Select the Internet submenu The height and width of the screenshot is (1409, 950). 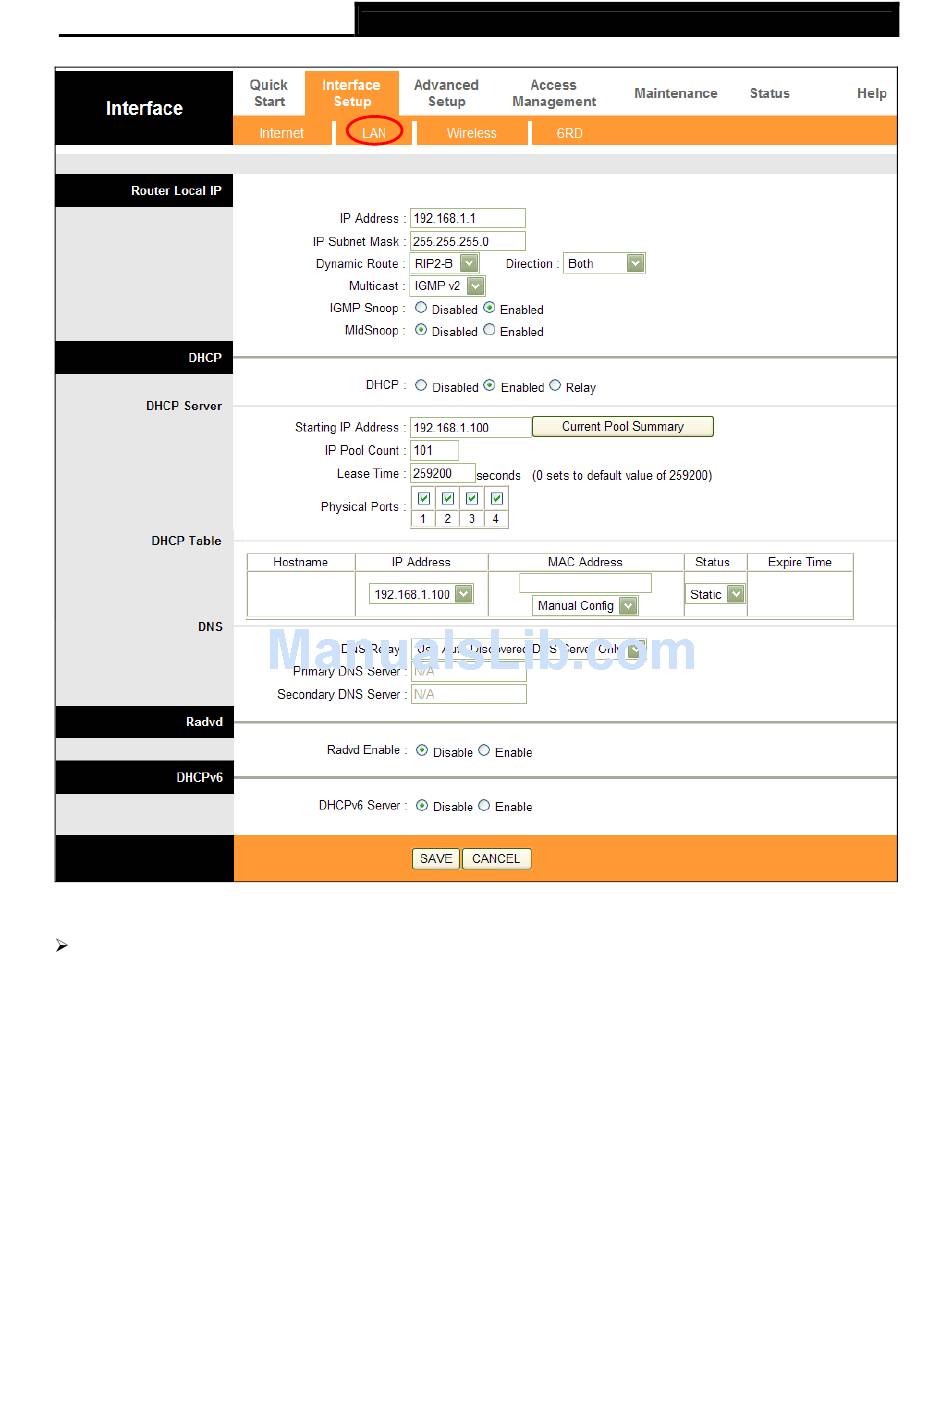[281, 133]
